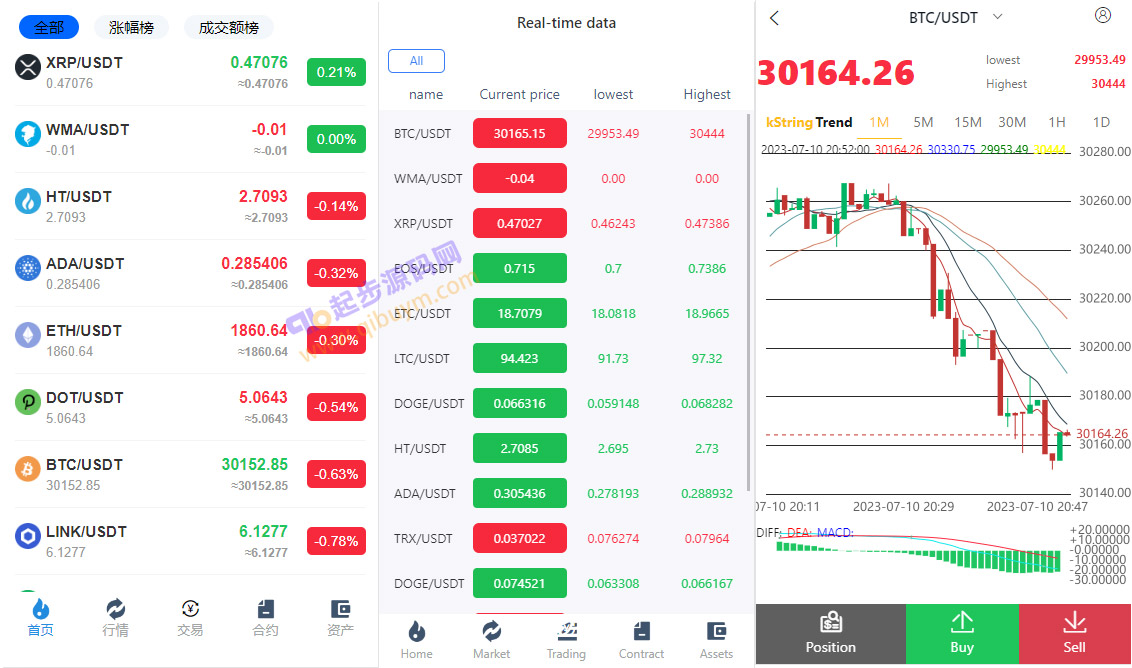
Task: Expand the BTC/USDT pair dropdown
Action: [x=998, y=17]
